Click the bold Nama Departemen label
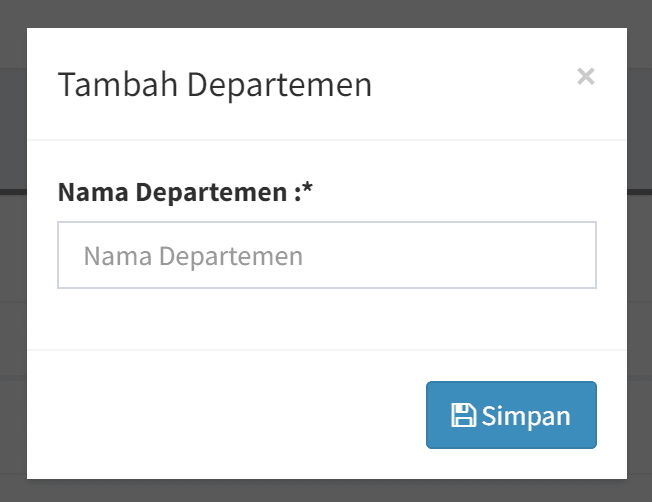The height and width of the screenshot is (502, 652). 174,192
